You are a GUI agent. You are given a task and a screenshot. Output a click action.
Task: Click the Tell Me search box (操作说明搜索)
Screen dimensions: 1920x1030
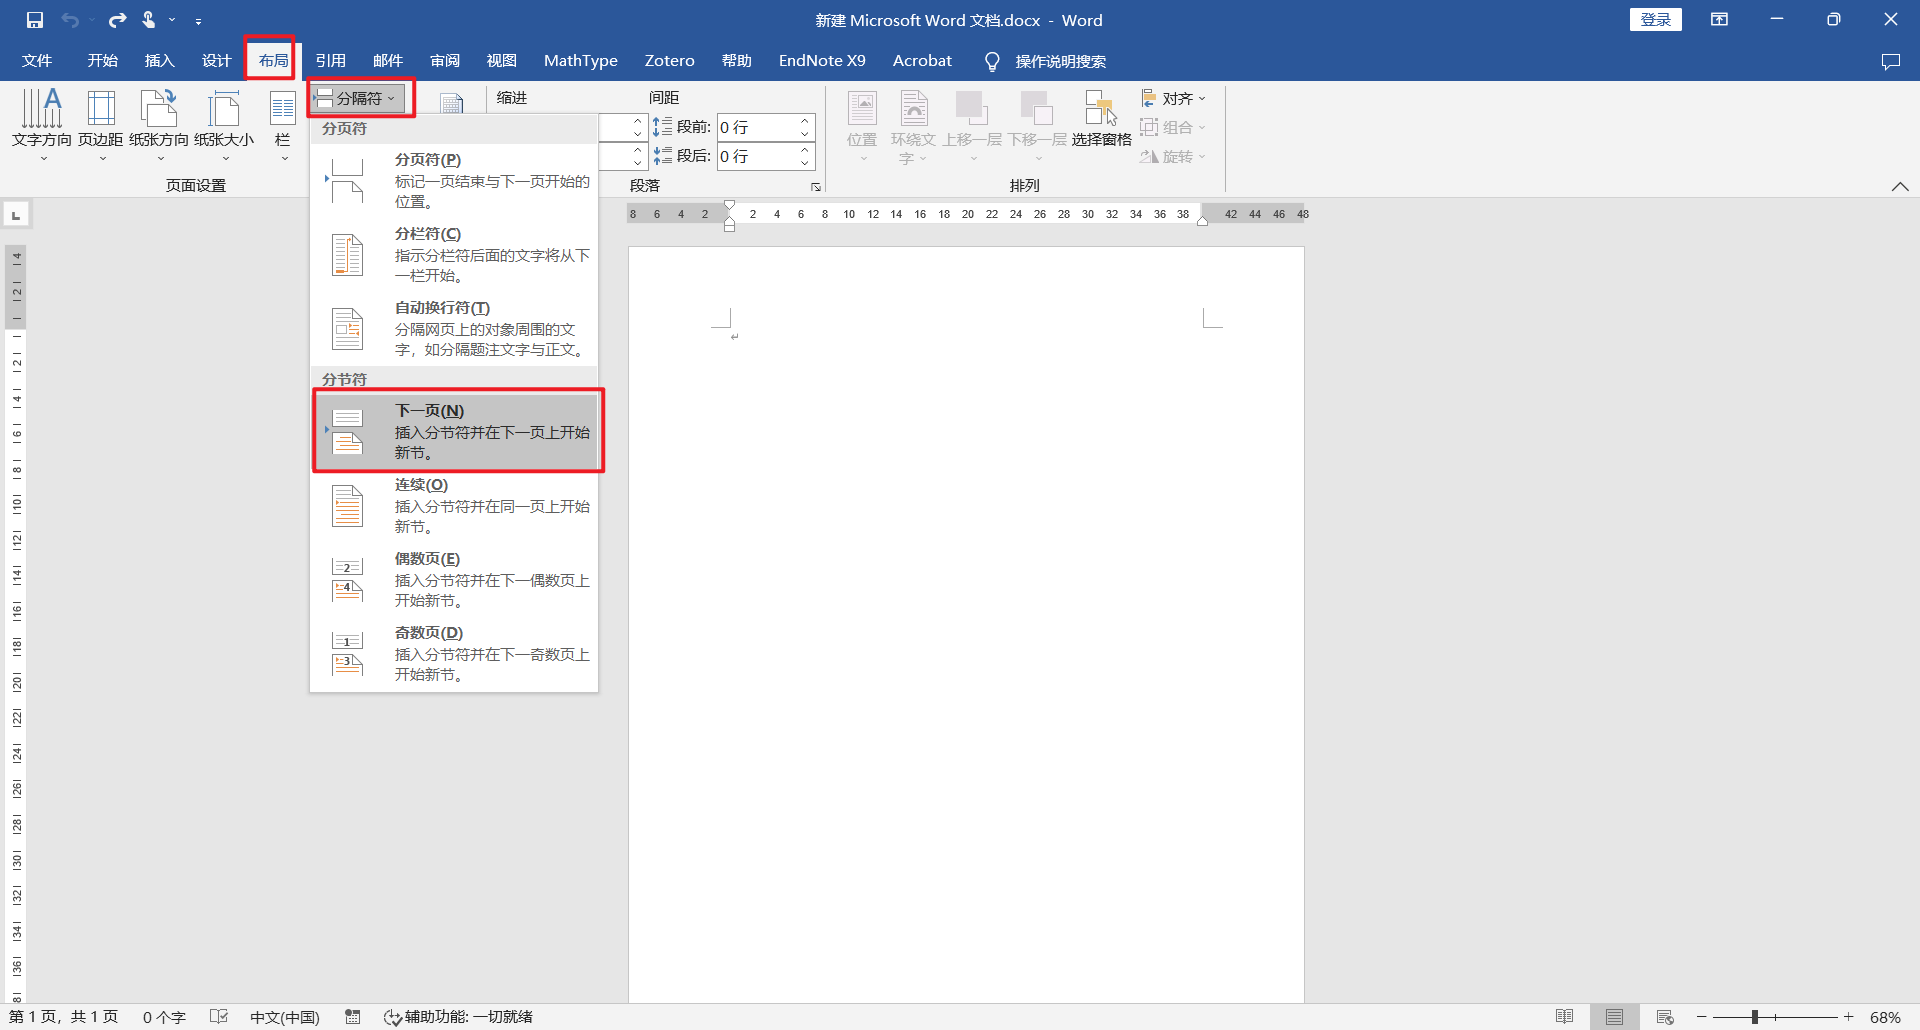pyautogui.click(x=1061, y=62)
